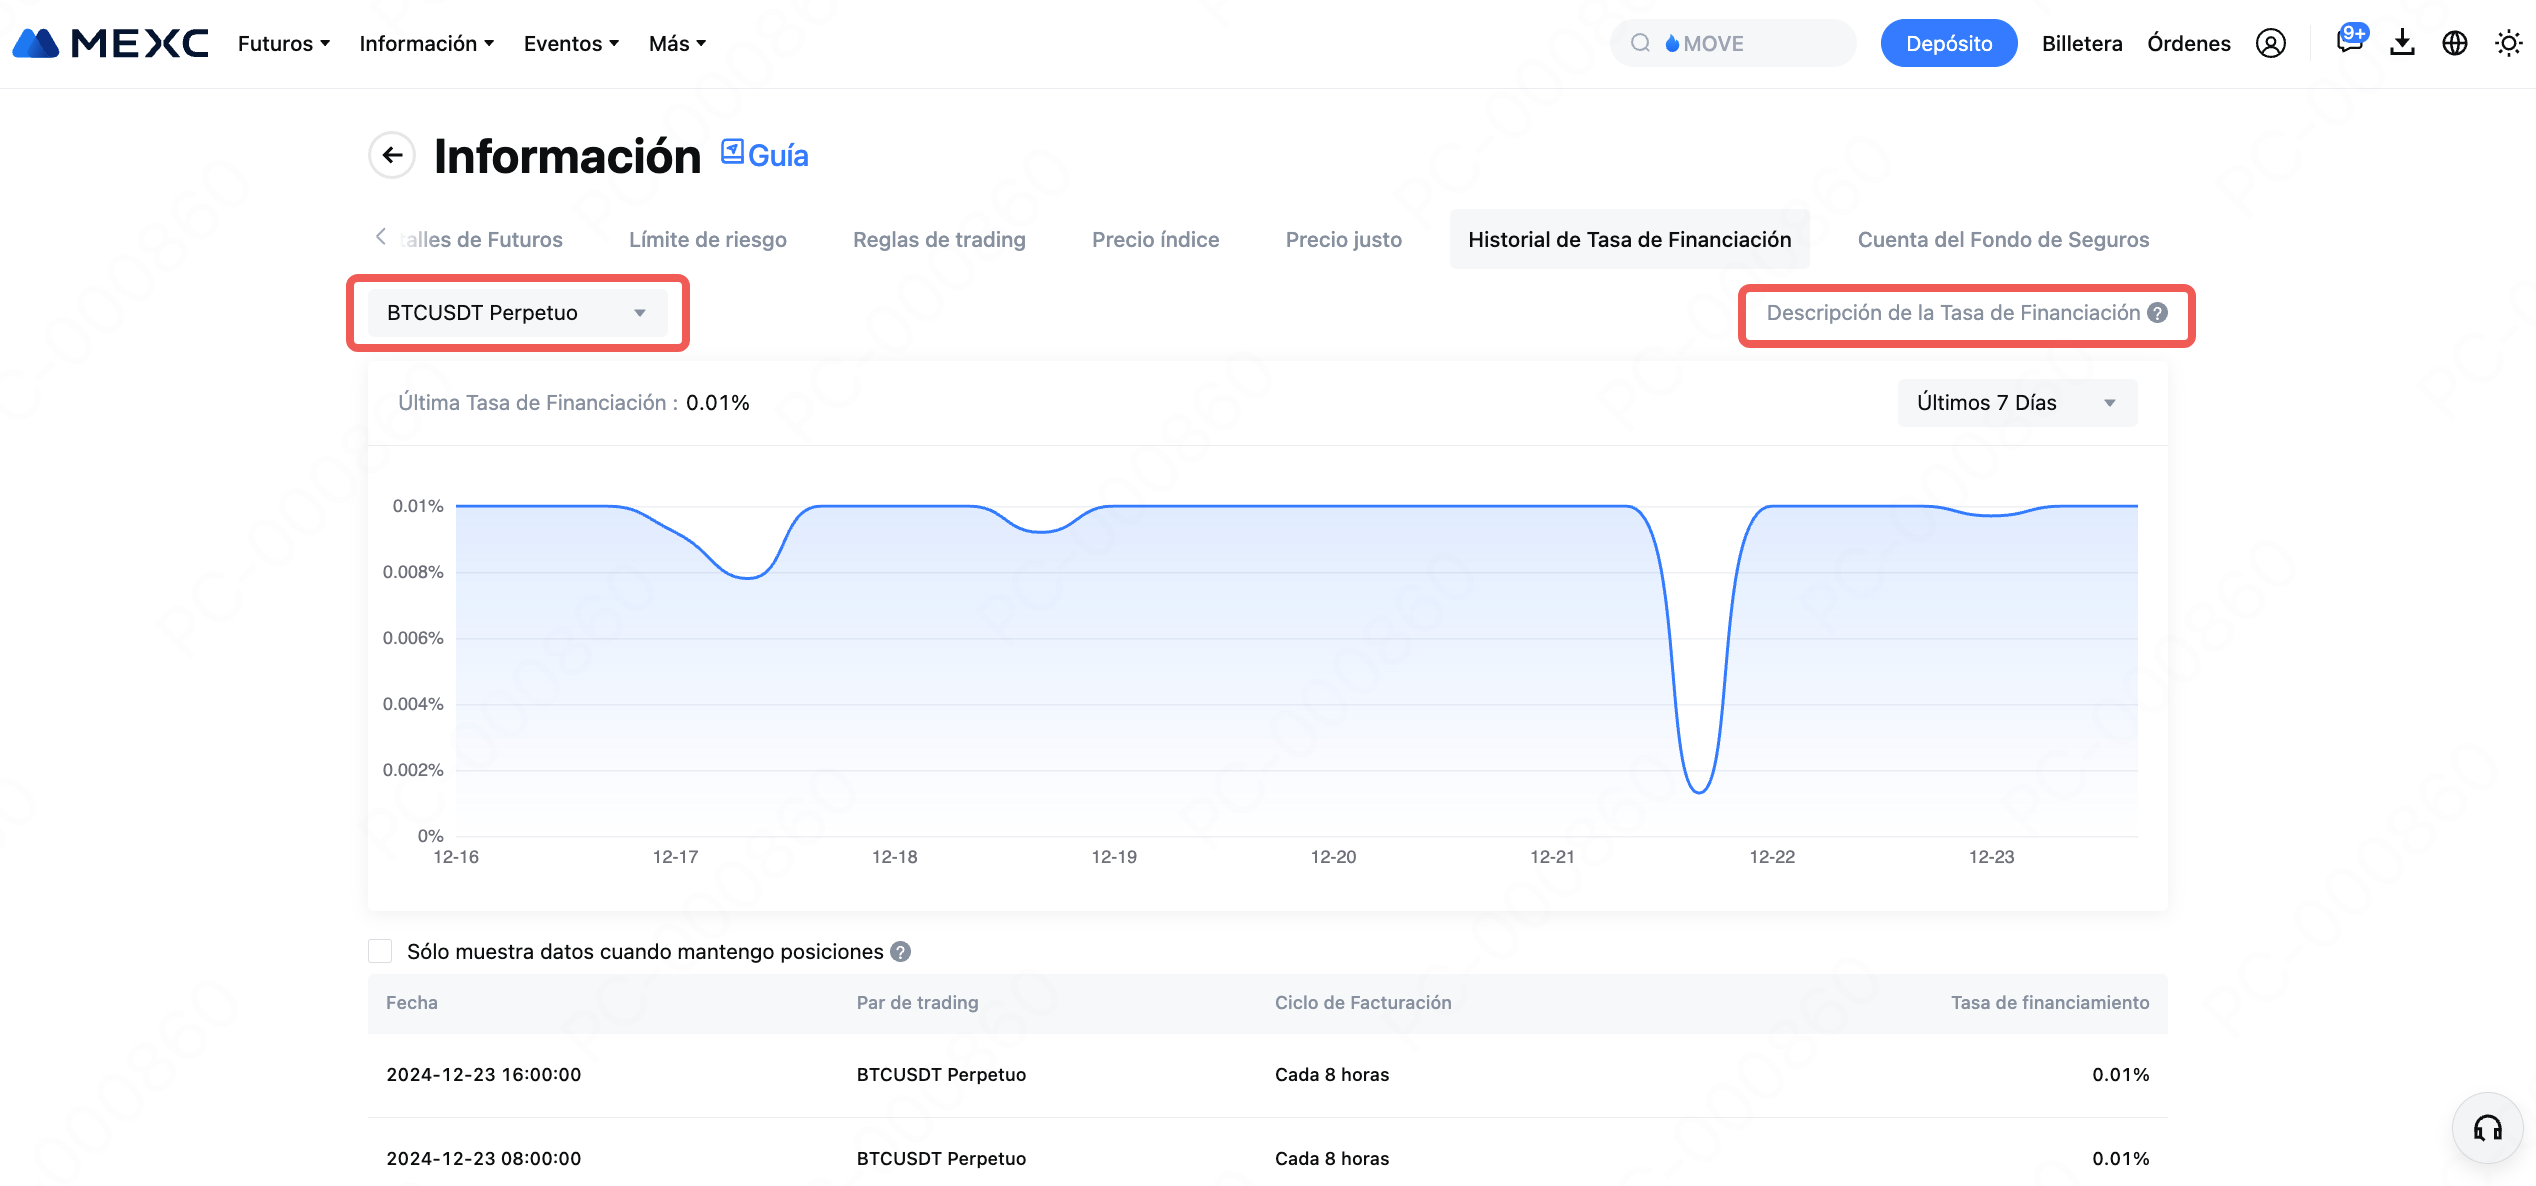Switch to Precio índice tab
2536x1186 pixels.
pos(1155,240)
